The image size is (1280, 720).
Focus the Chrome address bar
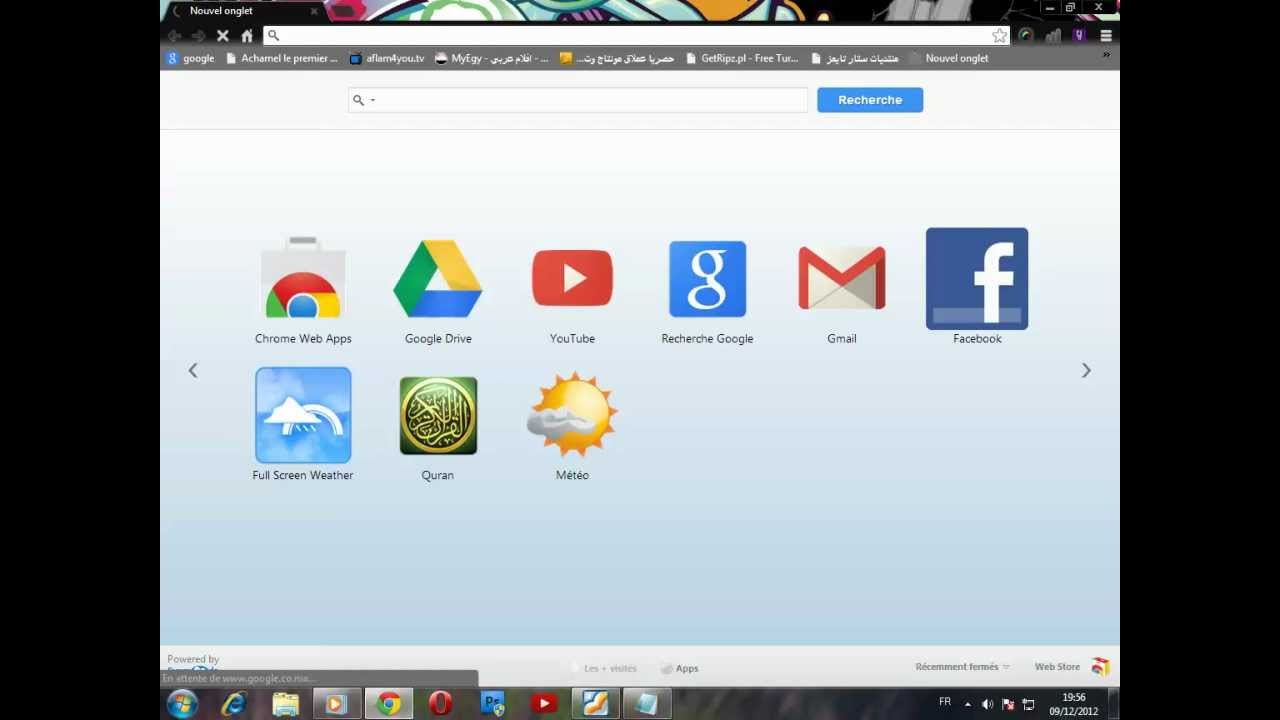637,35
